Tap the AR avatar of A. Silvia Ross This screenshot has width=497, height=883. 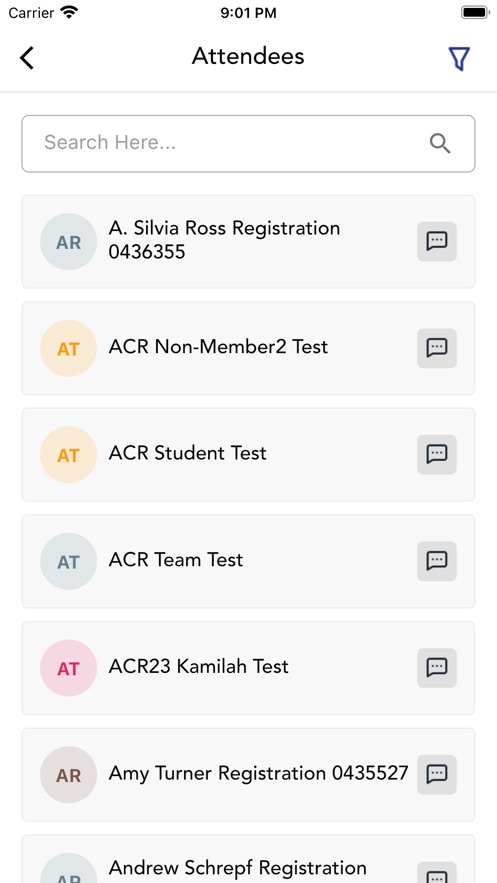coord(69,242)
